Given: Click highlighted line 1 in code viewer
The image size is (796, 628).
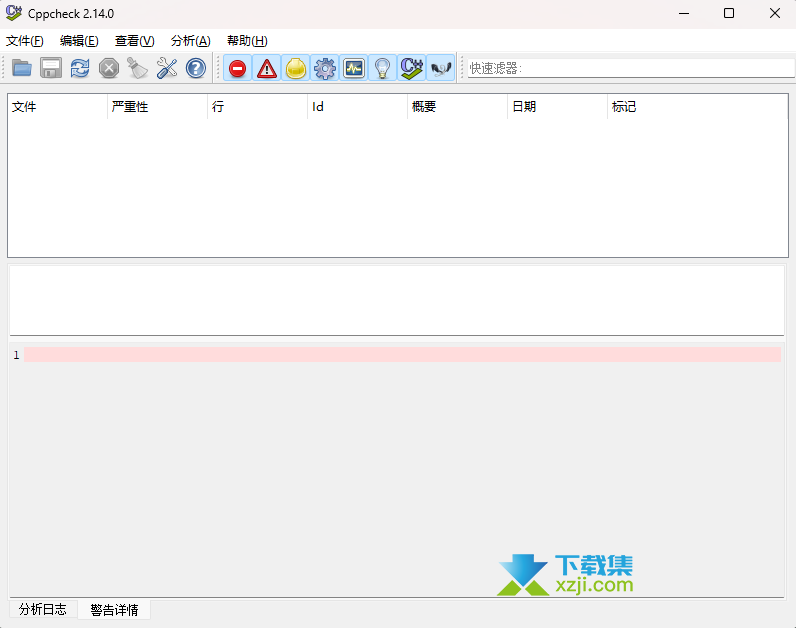Looking at the screenshot, I should point(402,355).
